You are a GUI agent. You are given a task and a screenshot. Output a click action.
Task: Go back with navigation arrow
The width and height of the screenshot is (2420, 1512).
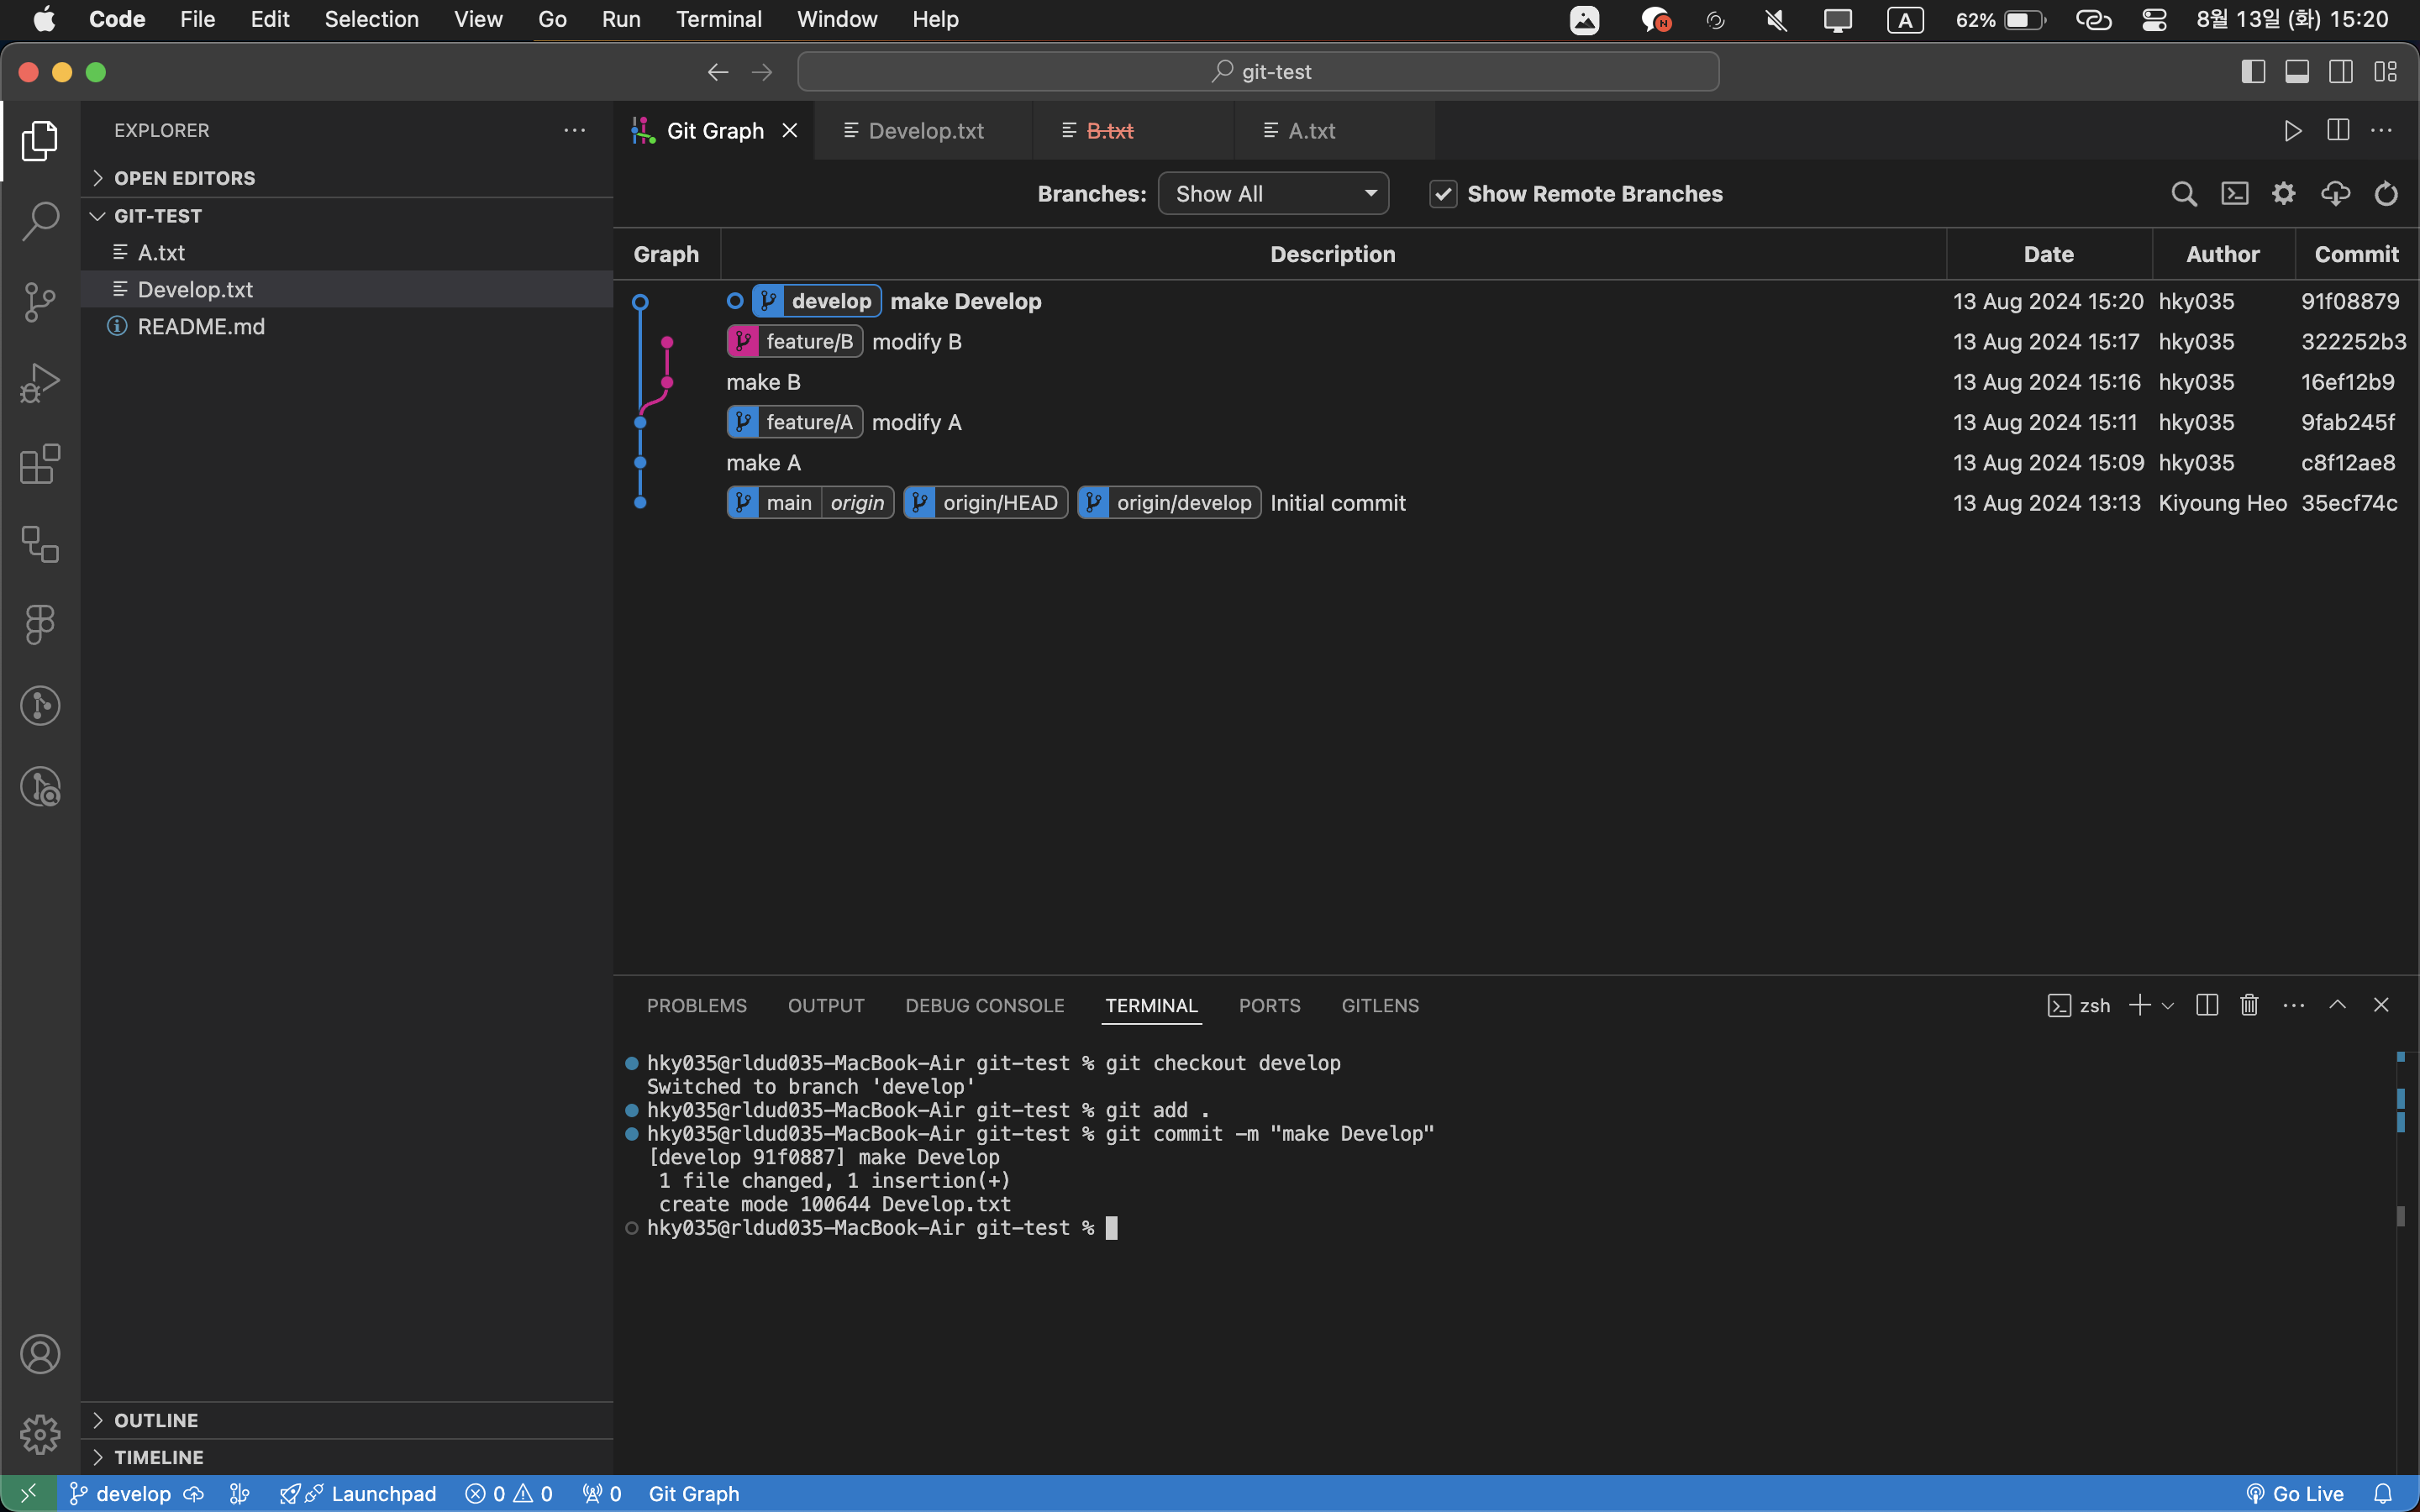tap(718, 72)
